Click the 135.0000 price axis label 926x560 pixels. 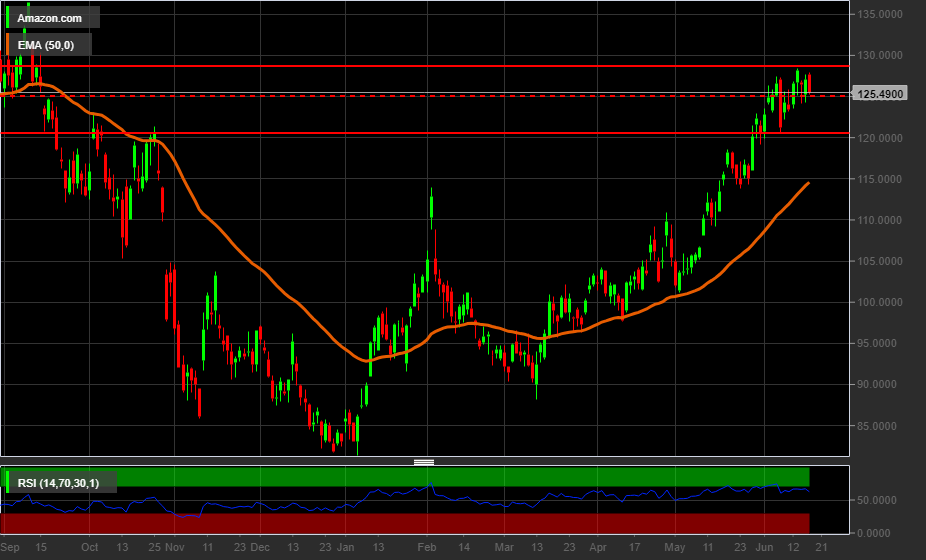(x=879, y=14)
